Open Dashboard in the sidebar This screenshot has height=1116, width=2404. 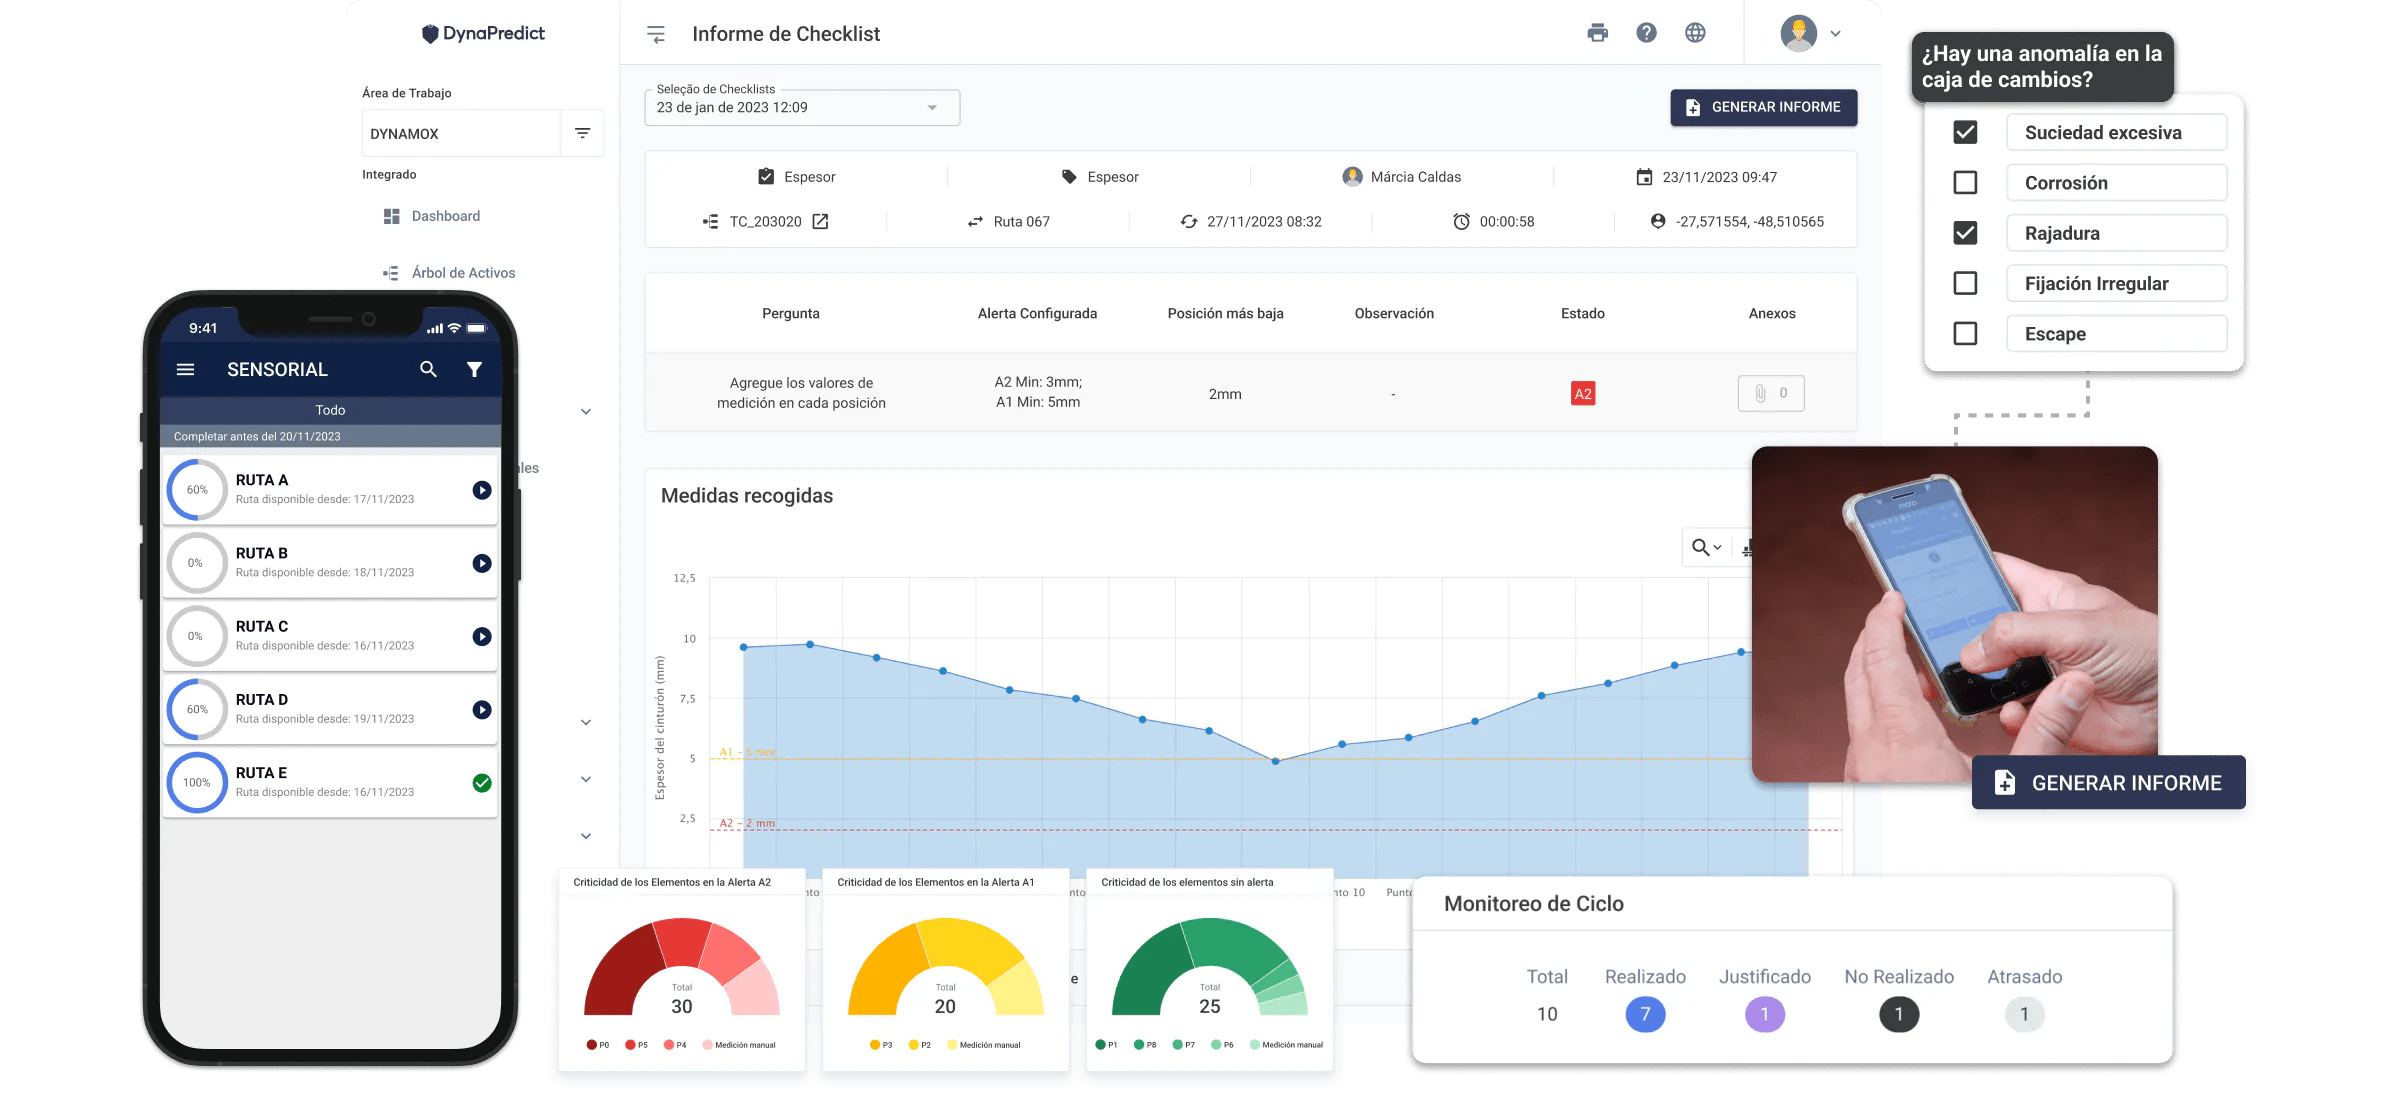445,216
